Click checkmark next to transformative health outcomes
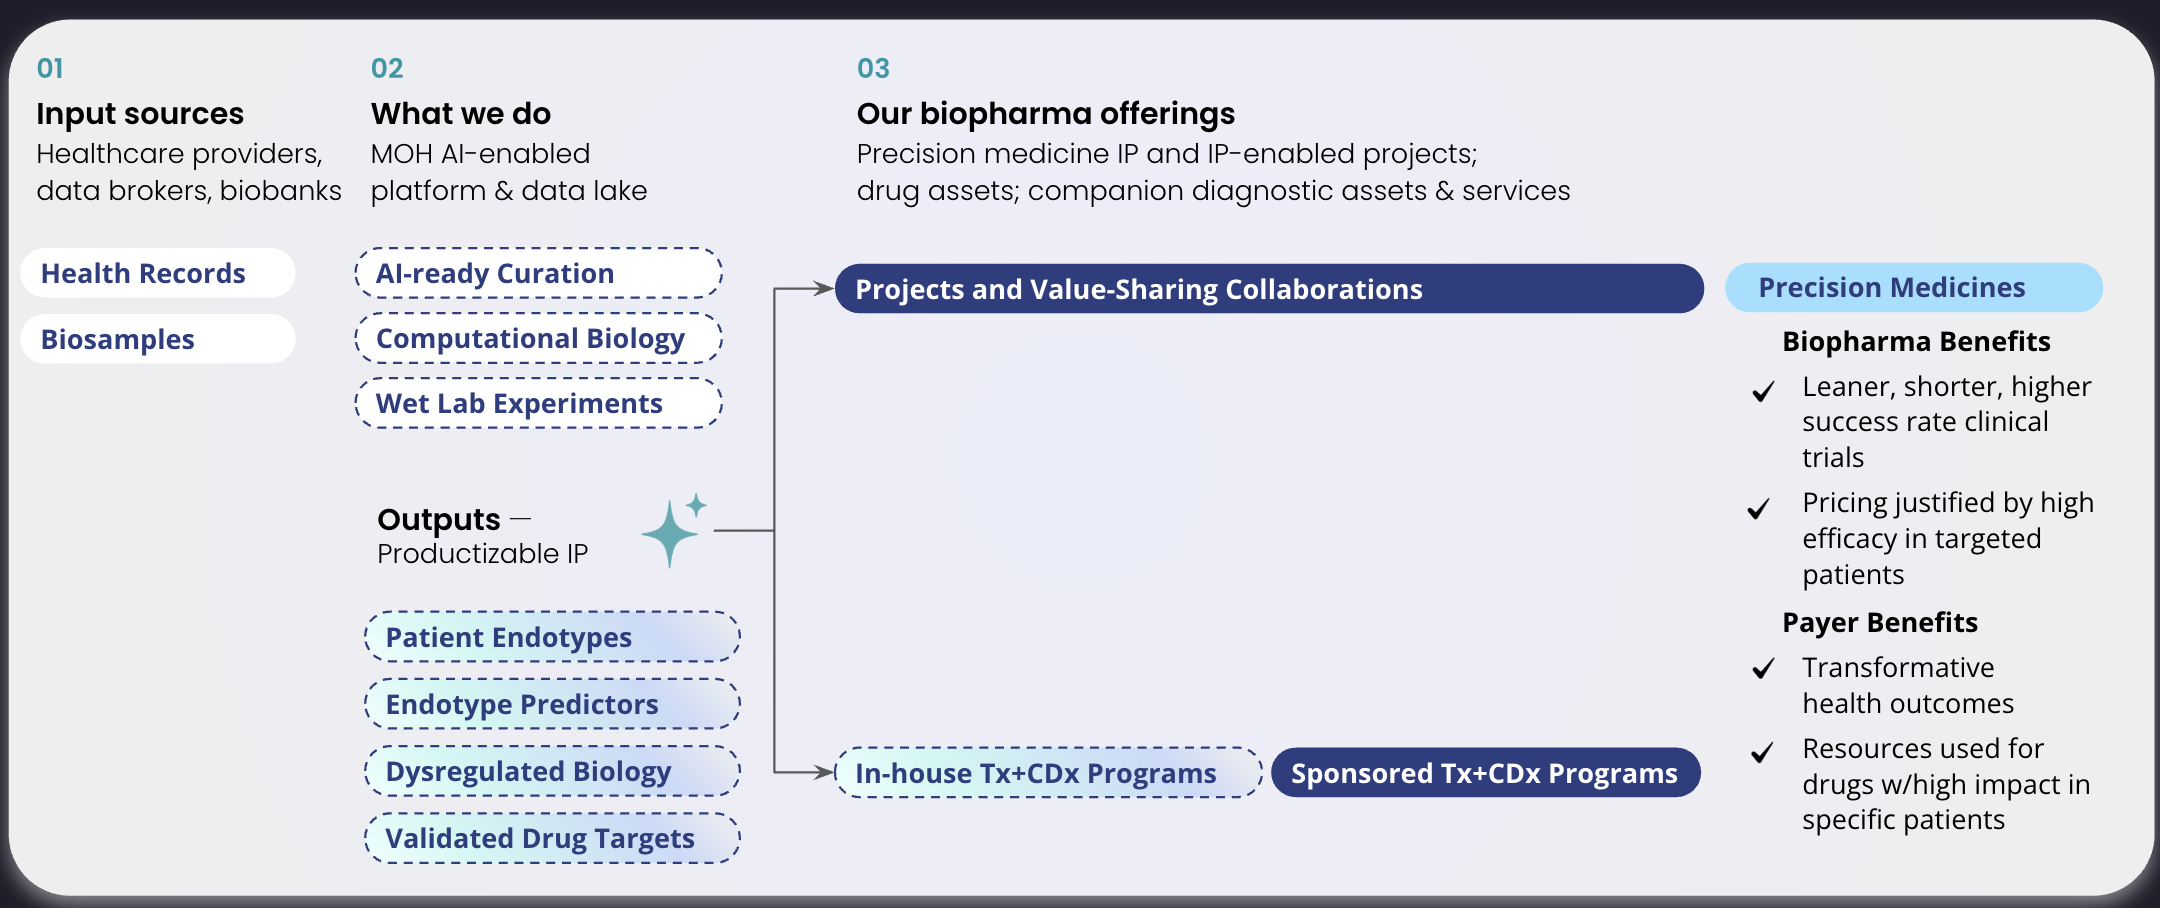The image size is (2160, 908). click(x=1764, y=668)
